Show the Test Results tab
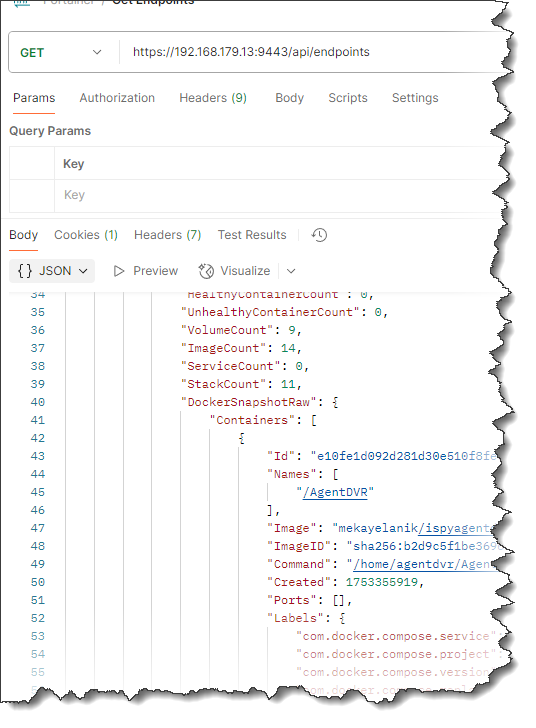The height and width of the screenshot is (728, 536). click(252, 235)
